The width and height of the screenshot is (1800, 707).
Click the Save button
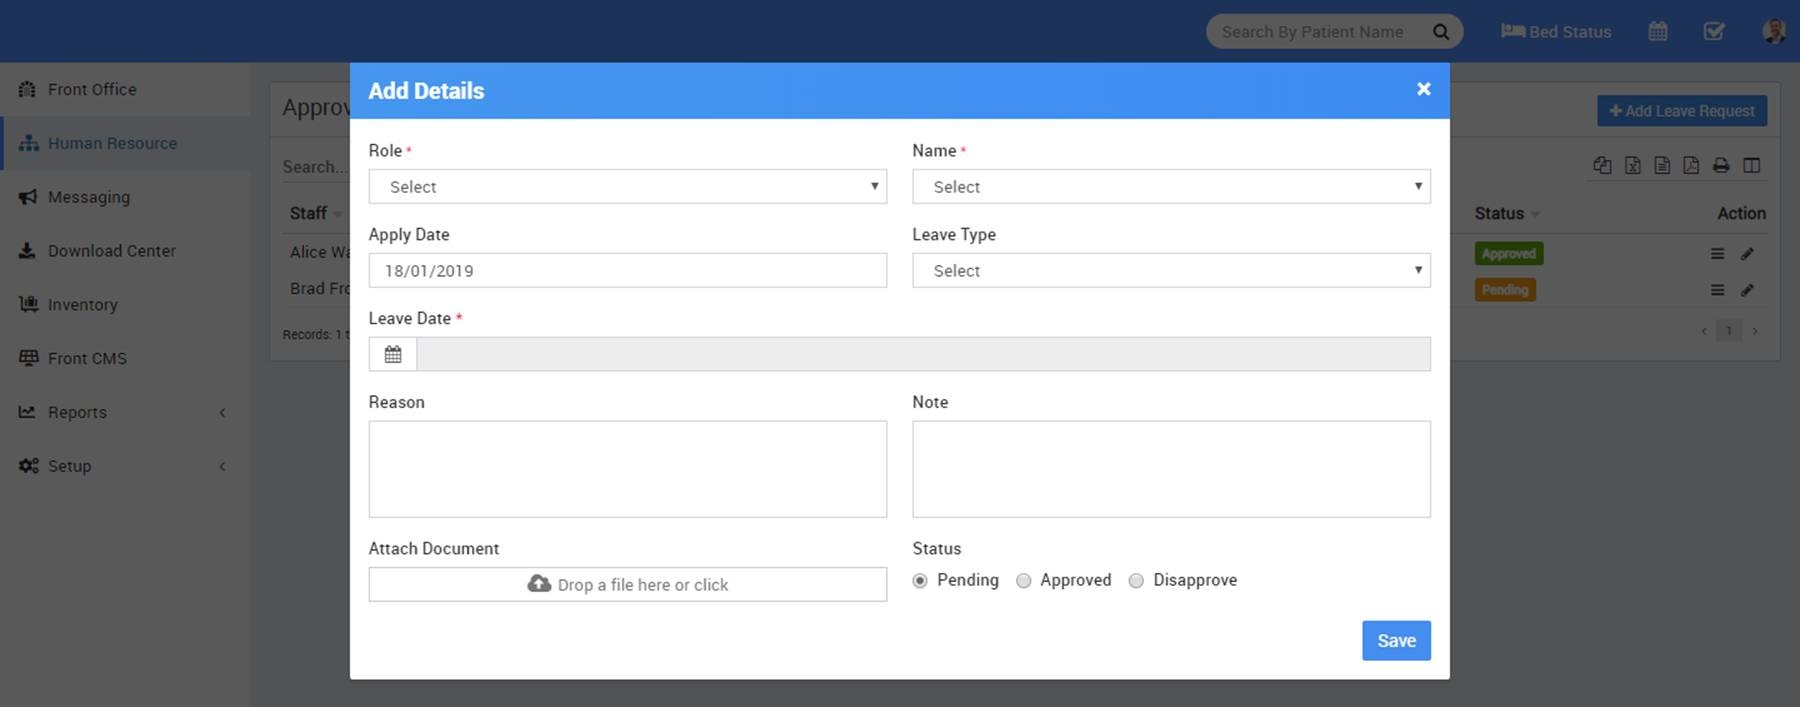[1395, 641]
